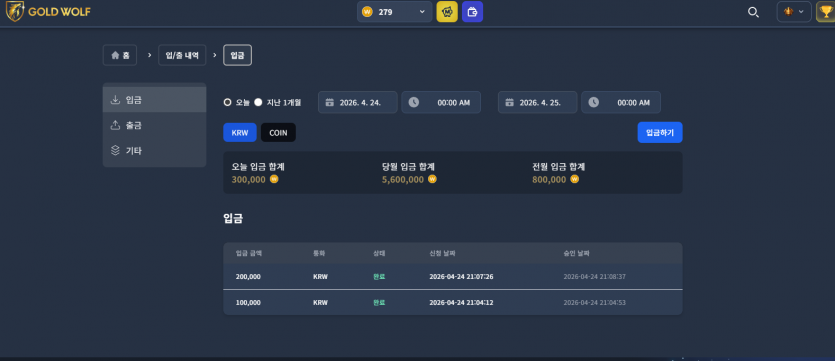The width and height of the screenshot is (835, 361).
Task: Open the purple wallet icon
Action: (x=472, y=12)
